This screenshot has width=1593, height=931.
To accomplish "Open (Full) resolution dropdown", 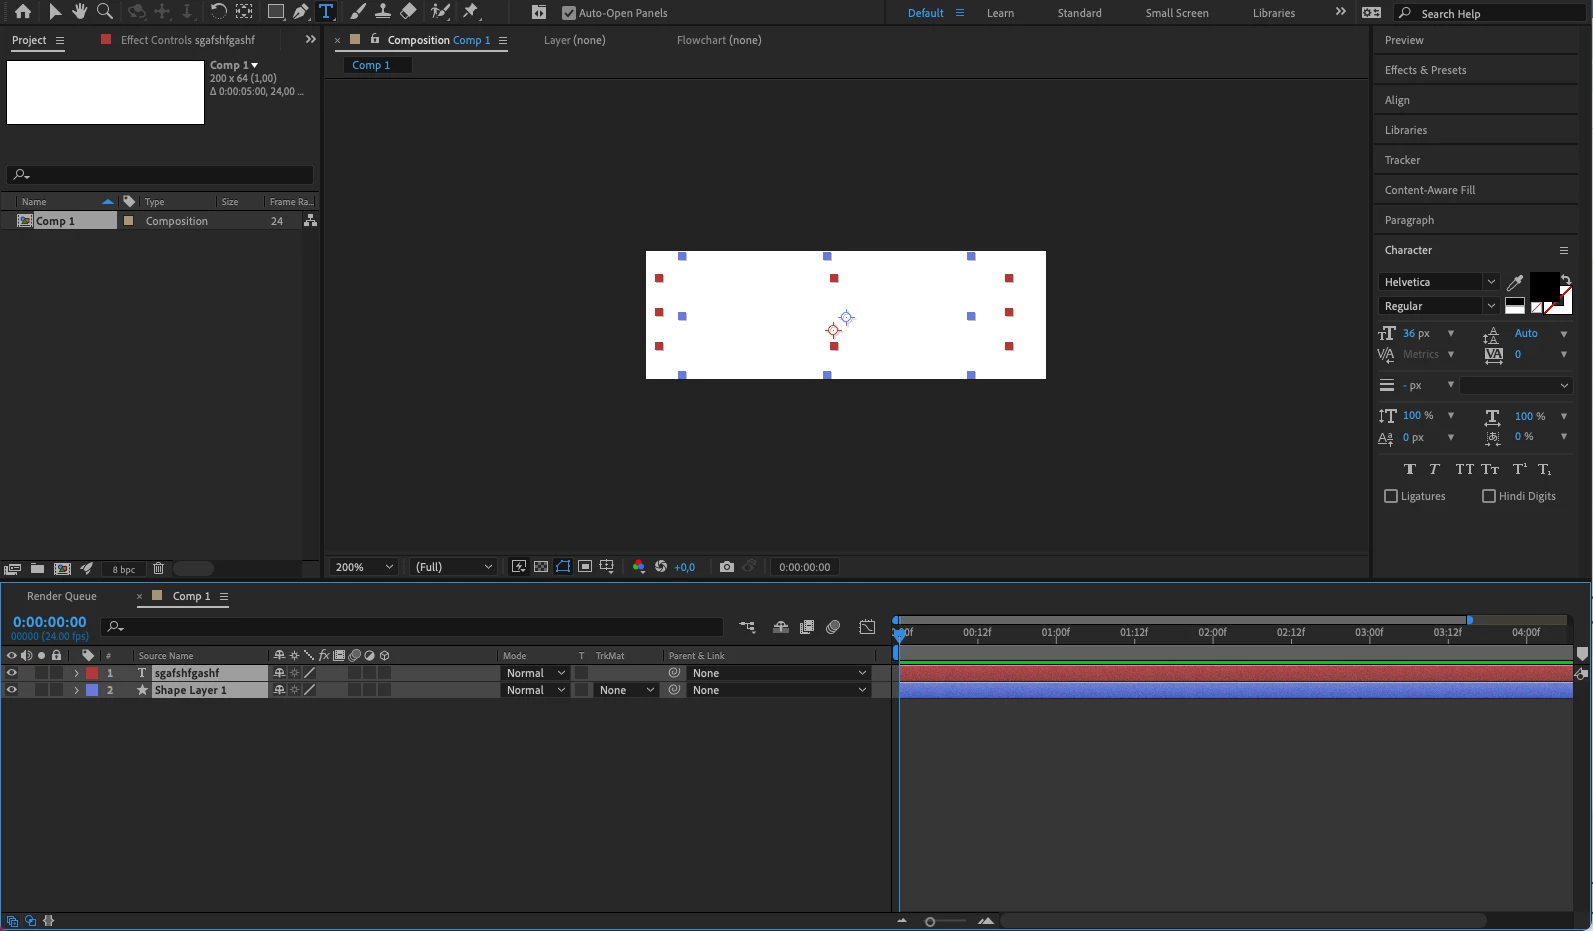I will [x=453, y=567].
